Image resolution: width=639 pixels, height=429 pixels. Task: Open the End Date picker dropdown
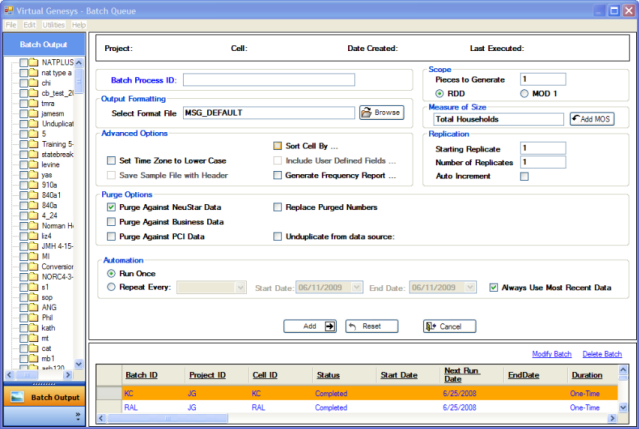(471, 287)
